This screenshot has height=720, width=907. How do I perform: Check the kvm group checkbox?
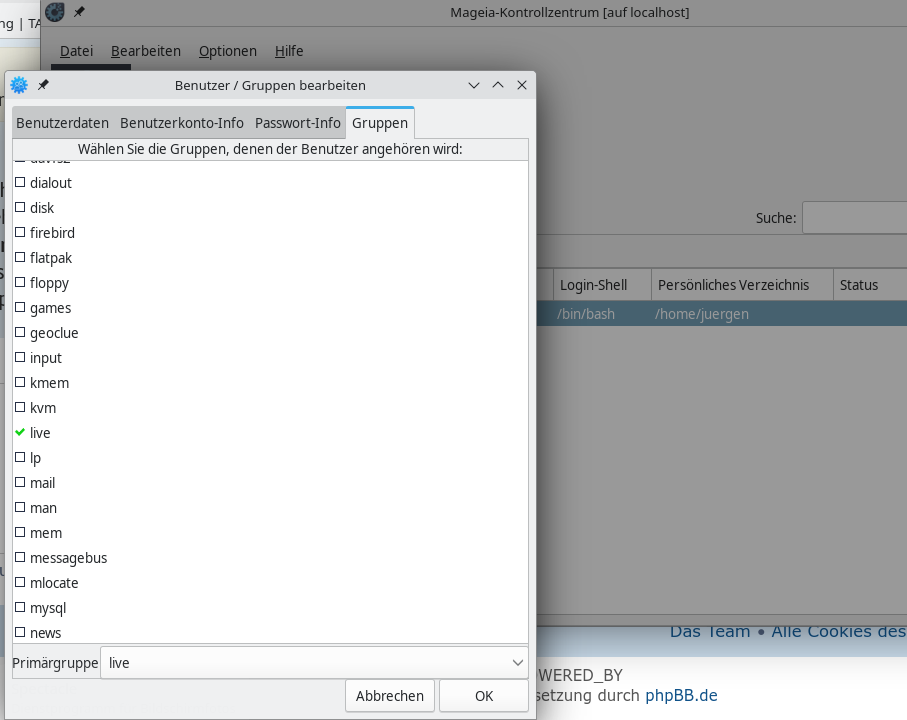[x=20, y=408]
